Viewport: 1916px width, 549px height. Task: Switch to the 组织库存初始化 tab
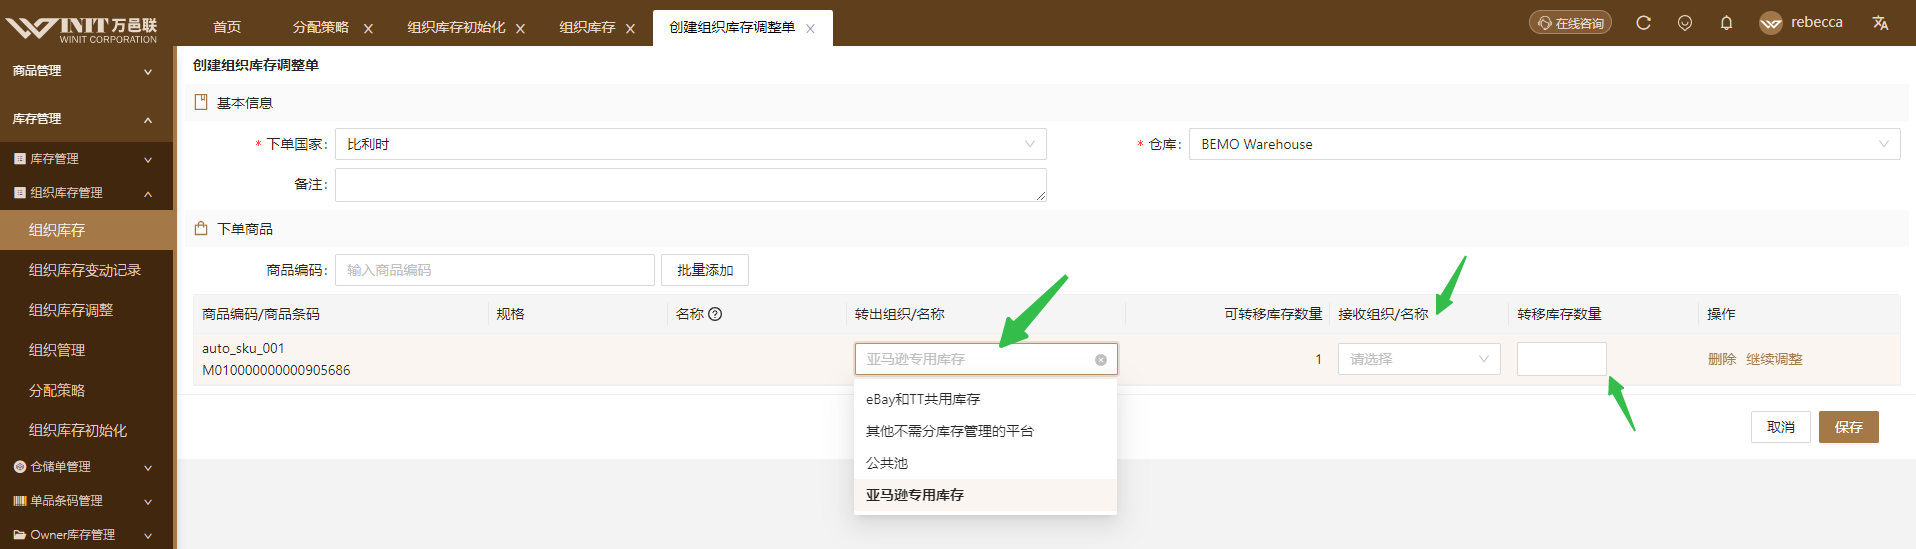(456, 27)
